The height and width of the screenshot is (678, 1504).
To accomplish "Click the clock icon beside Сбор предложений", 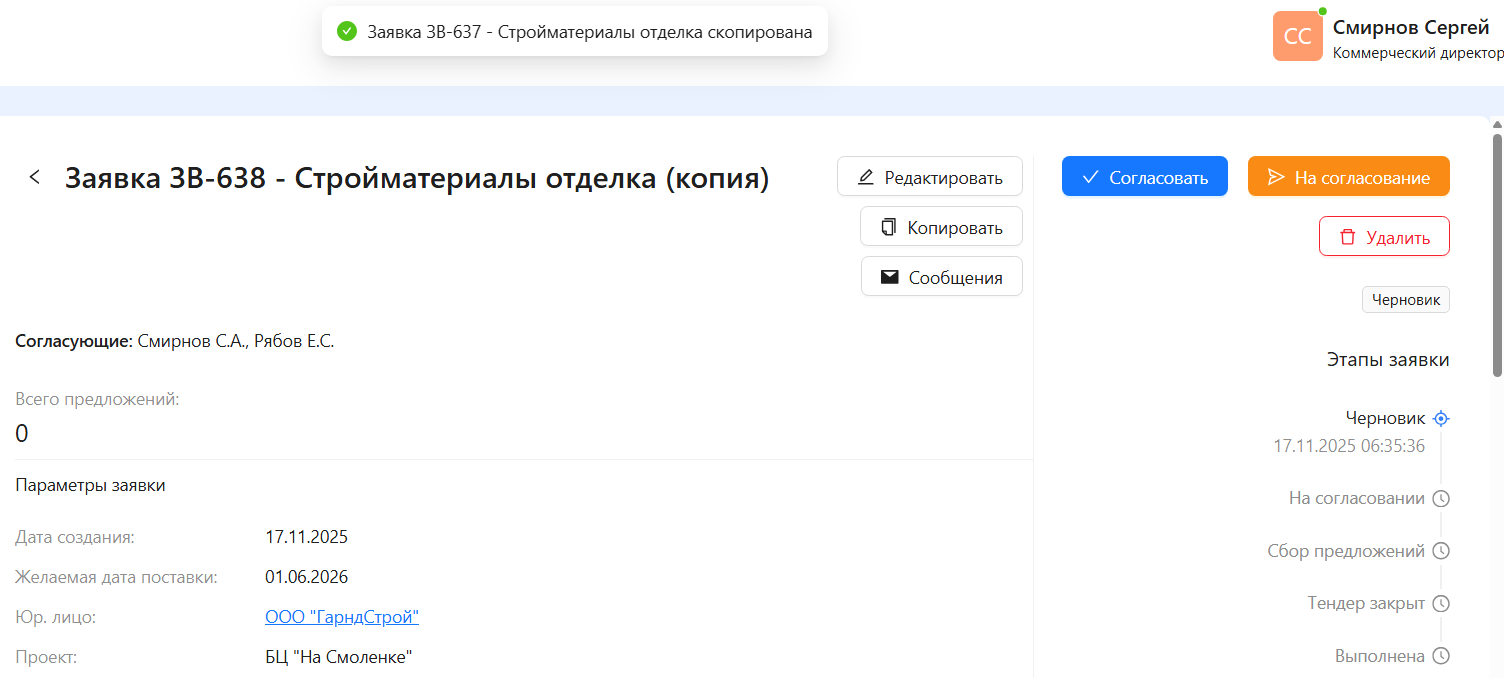I will click(x=1441, y=550).
